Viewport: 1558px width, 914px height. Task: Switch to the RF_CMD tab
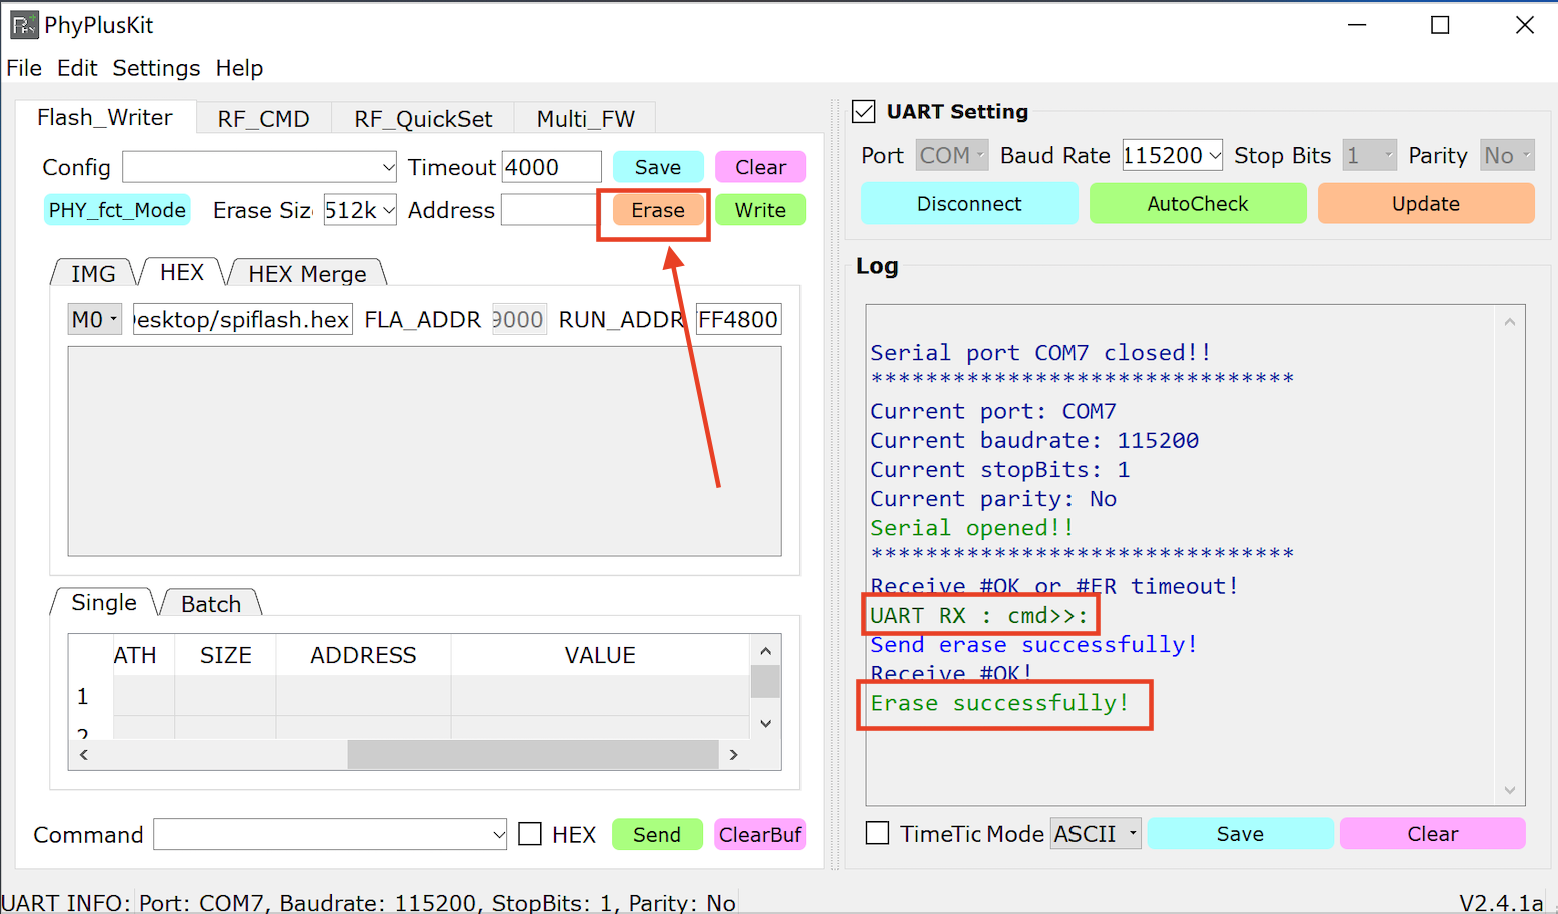(263, 118)
